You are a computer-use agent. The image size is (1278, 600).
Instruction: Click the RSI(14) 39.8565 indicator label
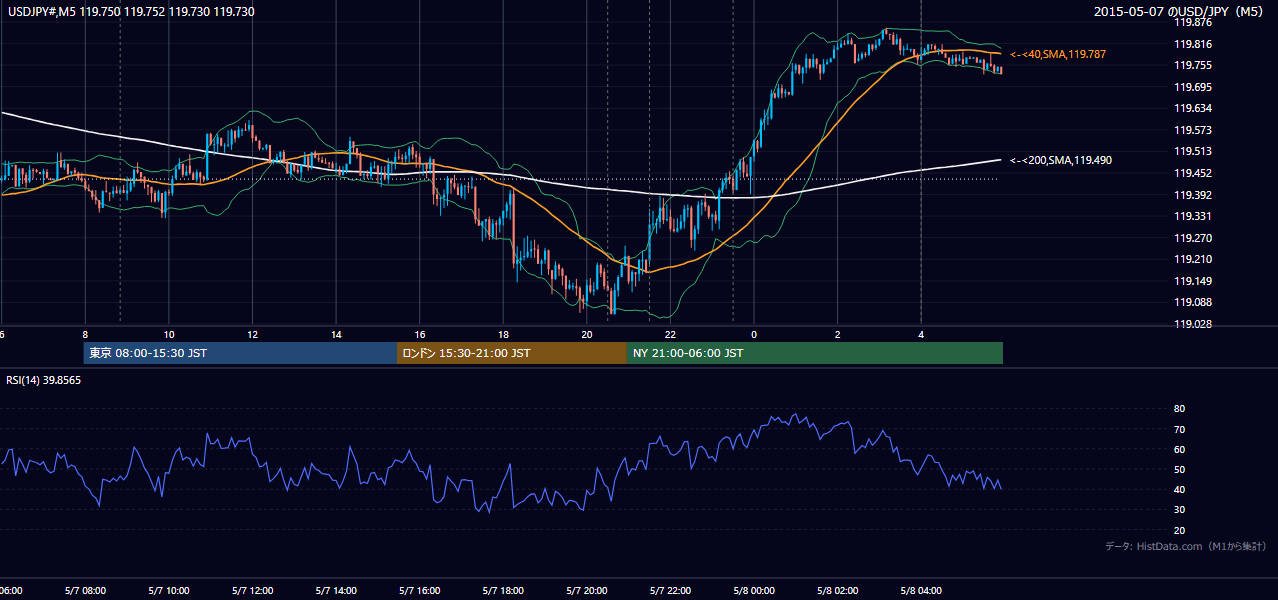click(44, 380)
